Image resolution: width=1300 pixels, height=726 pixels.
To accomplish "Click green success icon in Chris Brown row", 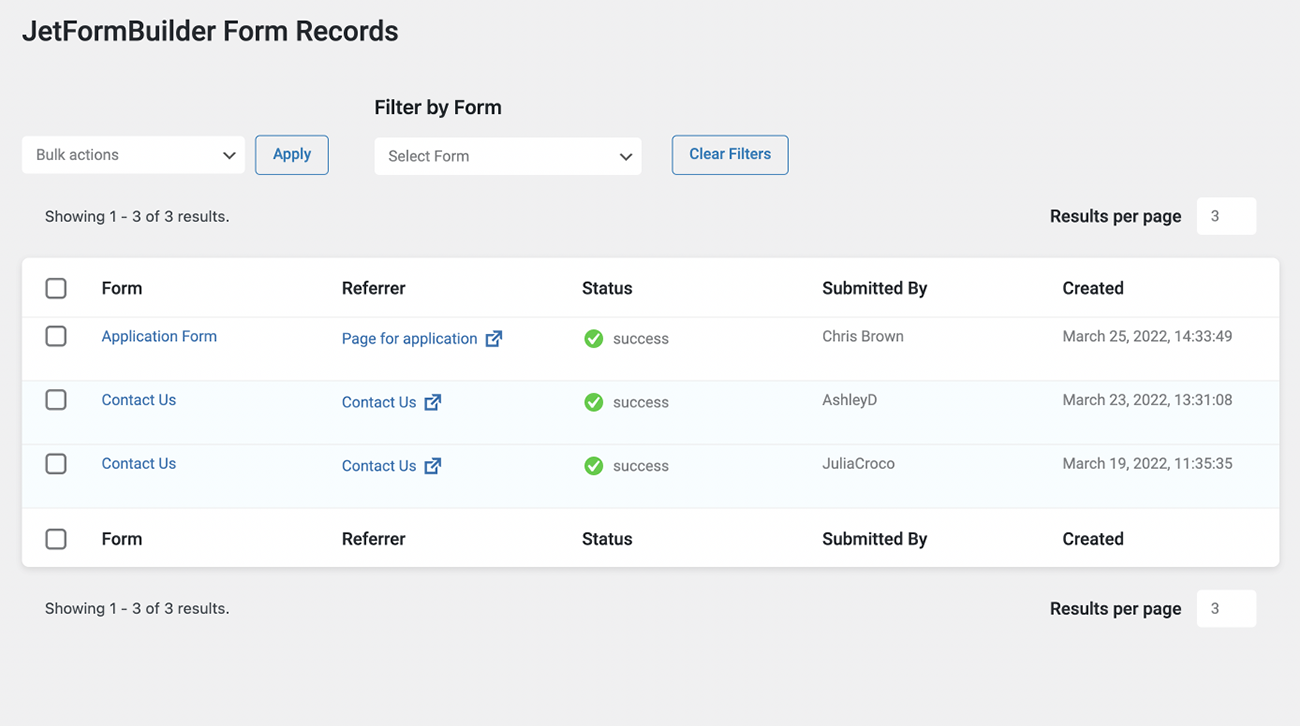I will tap(594, 339).
